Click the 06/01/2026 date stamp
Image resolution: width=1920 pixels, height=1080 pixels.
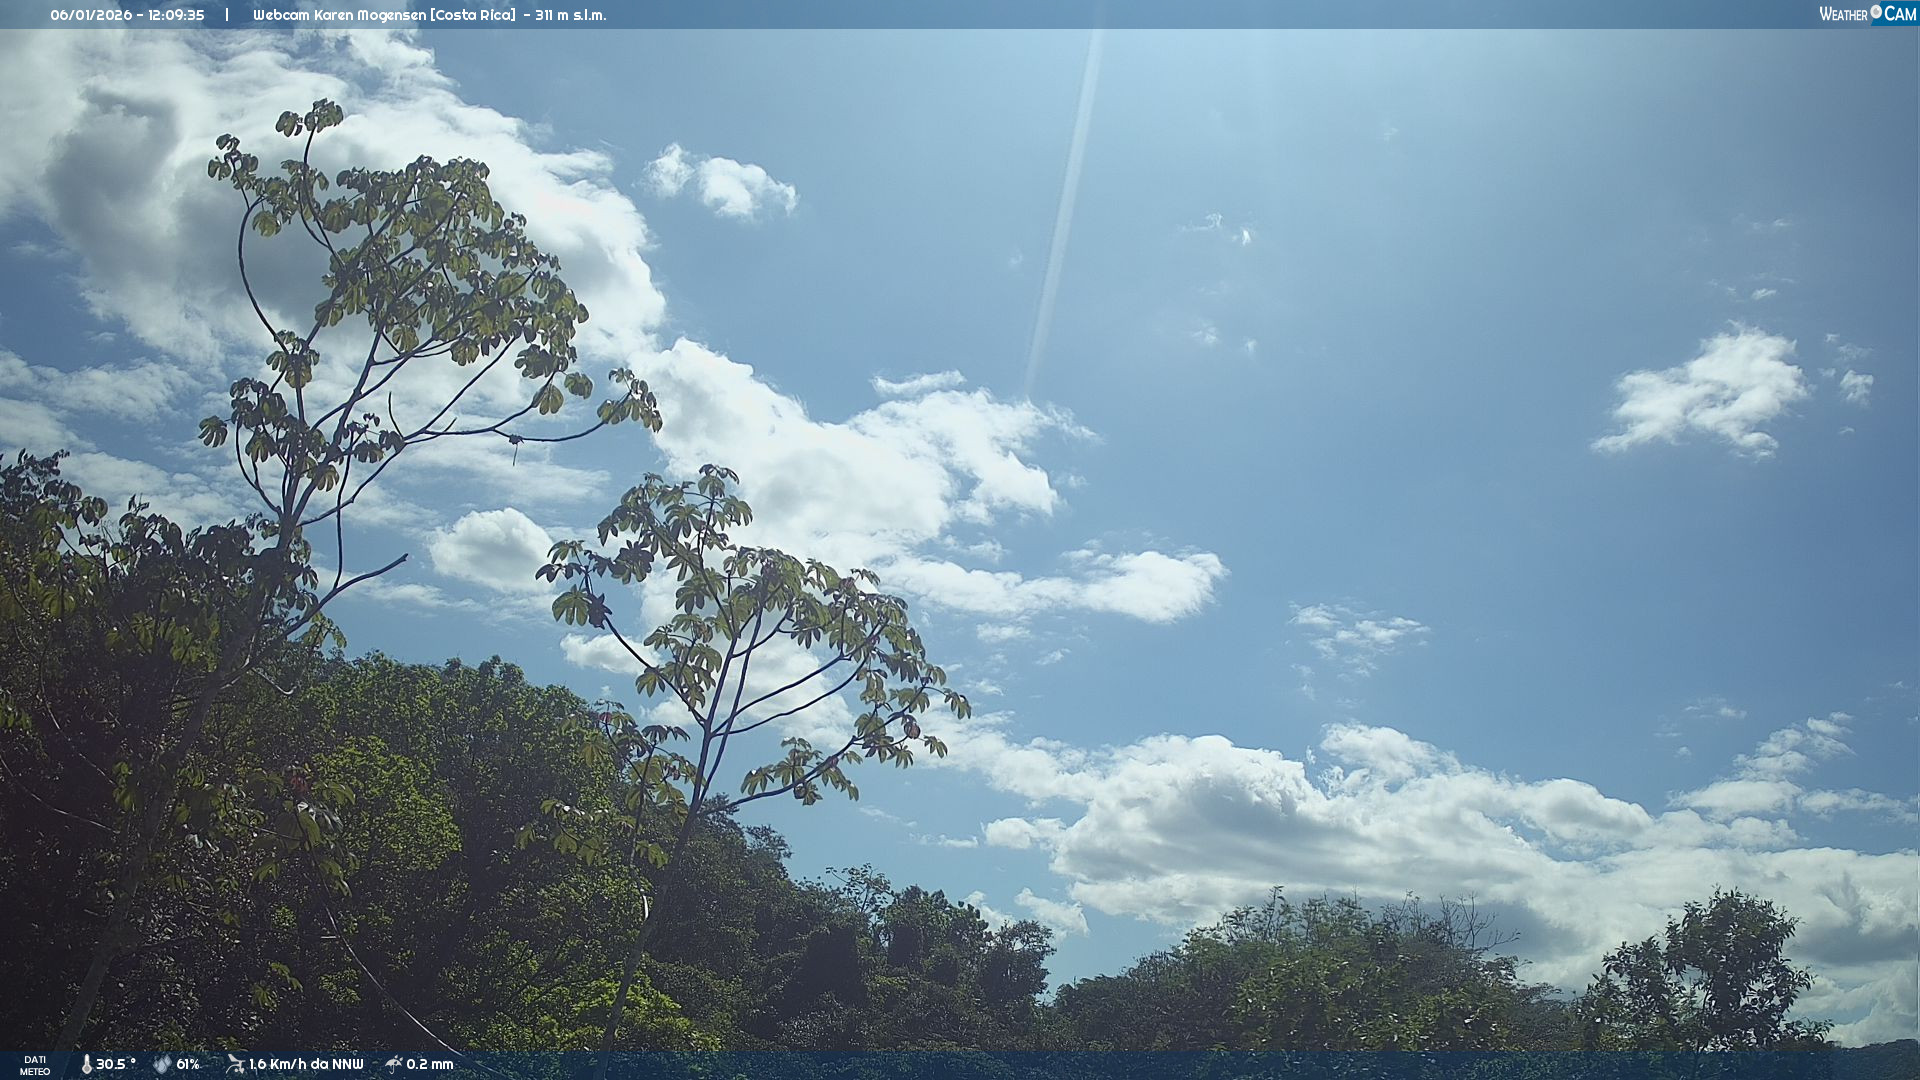point(91,15)
